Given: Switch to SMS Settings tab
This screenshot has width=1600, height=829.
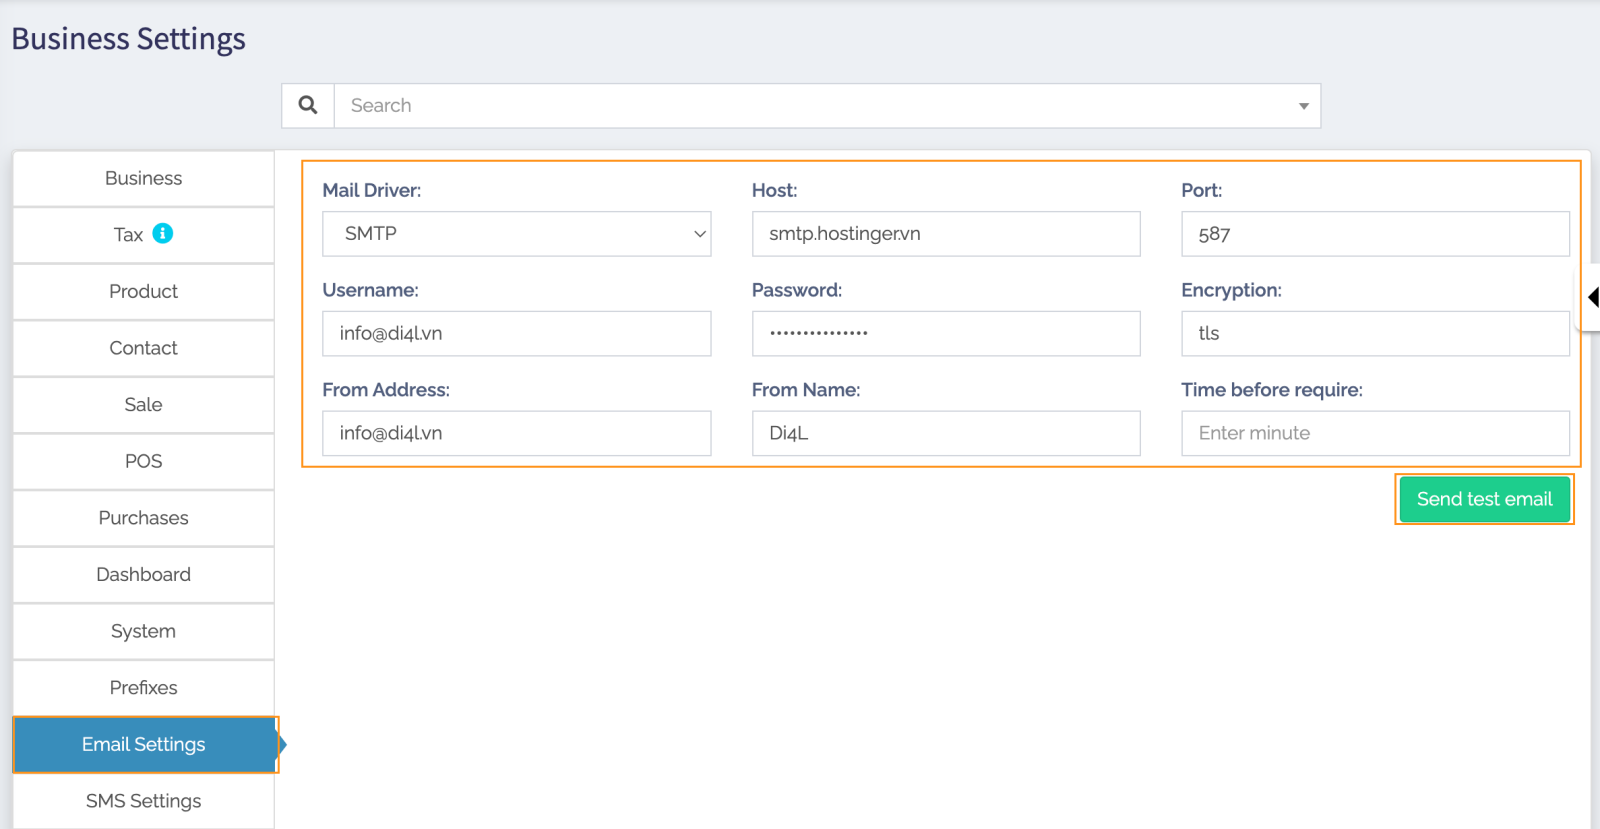Looking at the screenshot, I should (x=143, y=801).
